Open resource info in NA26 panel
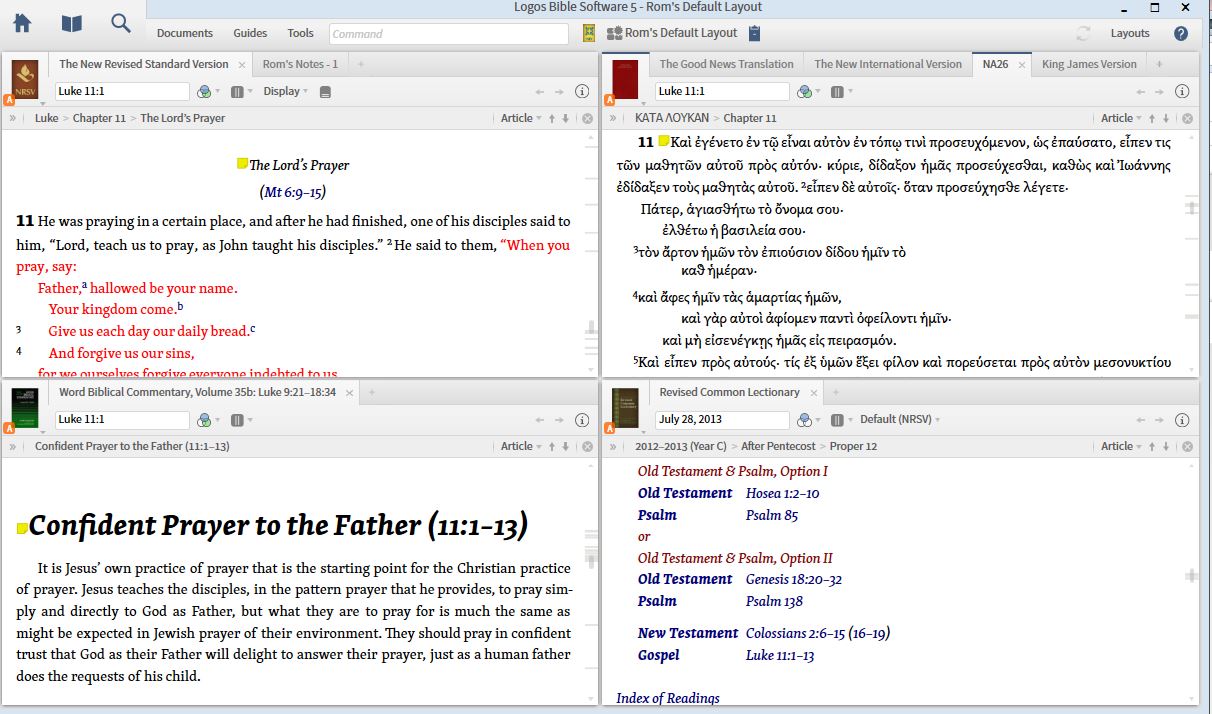 (1182, 91)
